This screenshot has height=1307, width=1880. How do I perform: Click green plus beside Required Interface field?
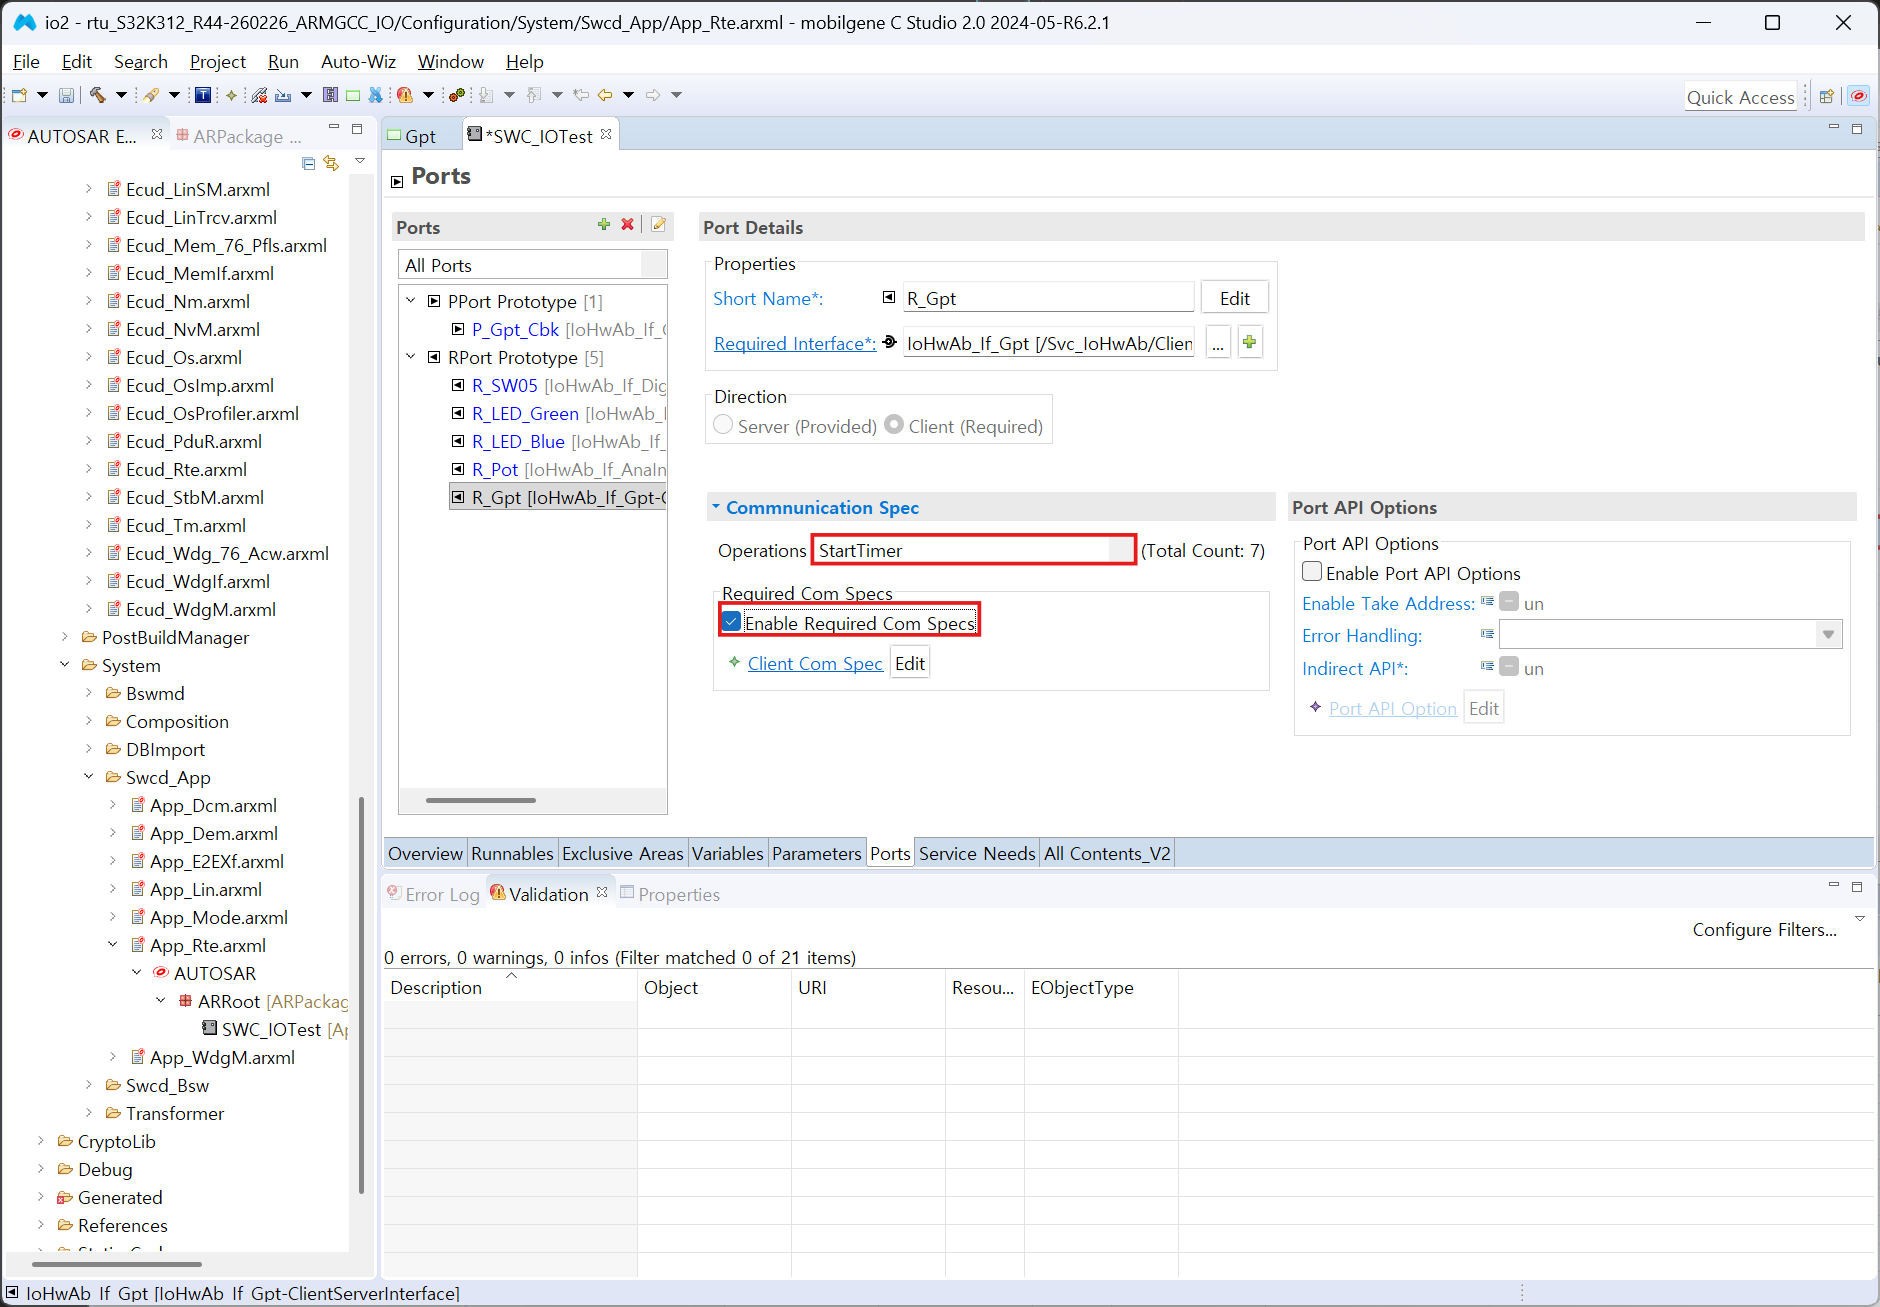click(1249, 342)
